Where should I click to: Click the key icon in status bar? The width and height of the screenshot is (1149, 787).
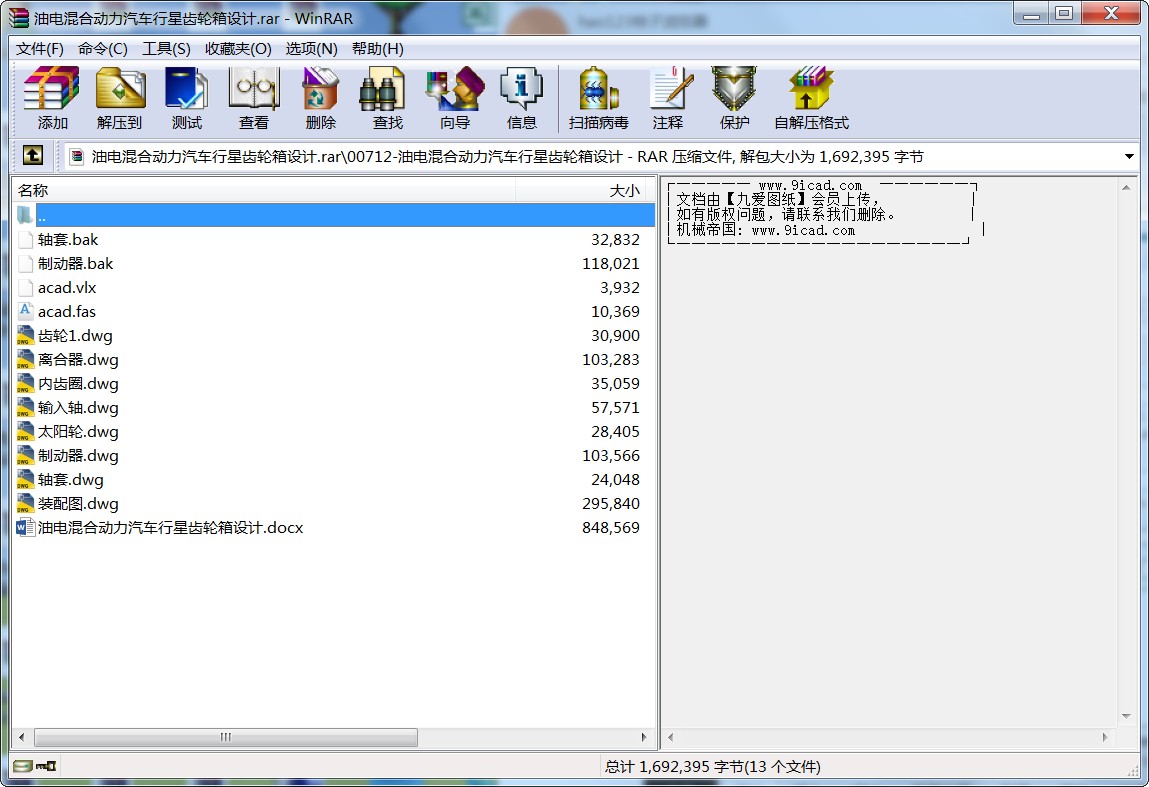click(46, 766)
